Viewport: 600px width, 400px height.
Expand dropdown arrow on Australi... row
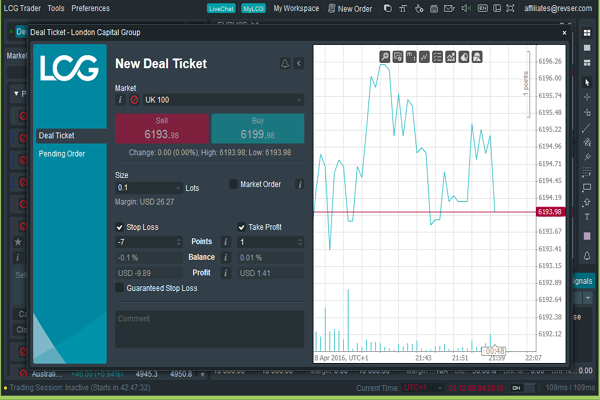coord(202,374)
